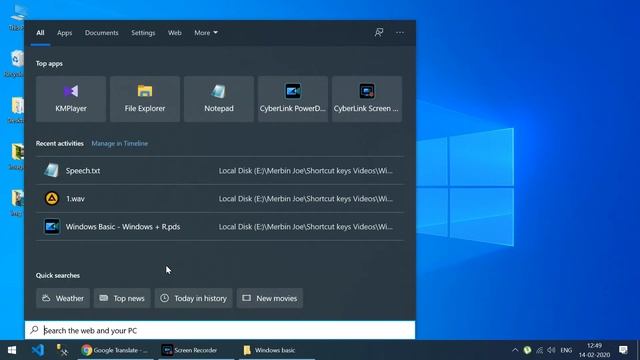Expand the More dropdown
This screenshot has width=640, height=360.
206,33
